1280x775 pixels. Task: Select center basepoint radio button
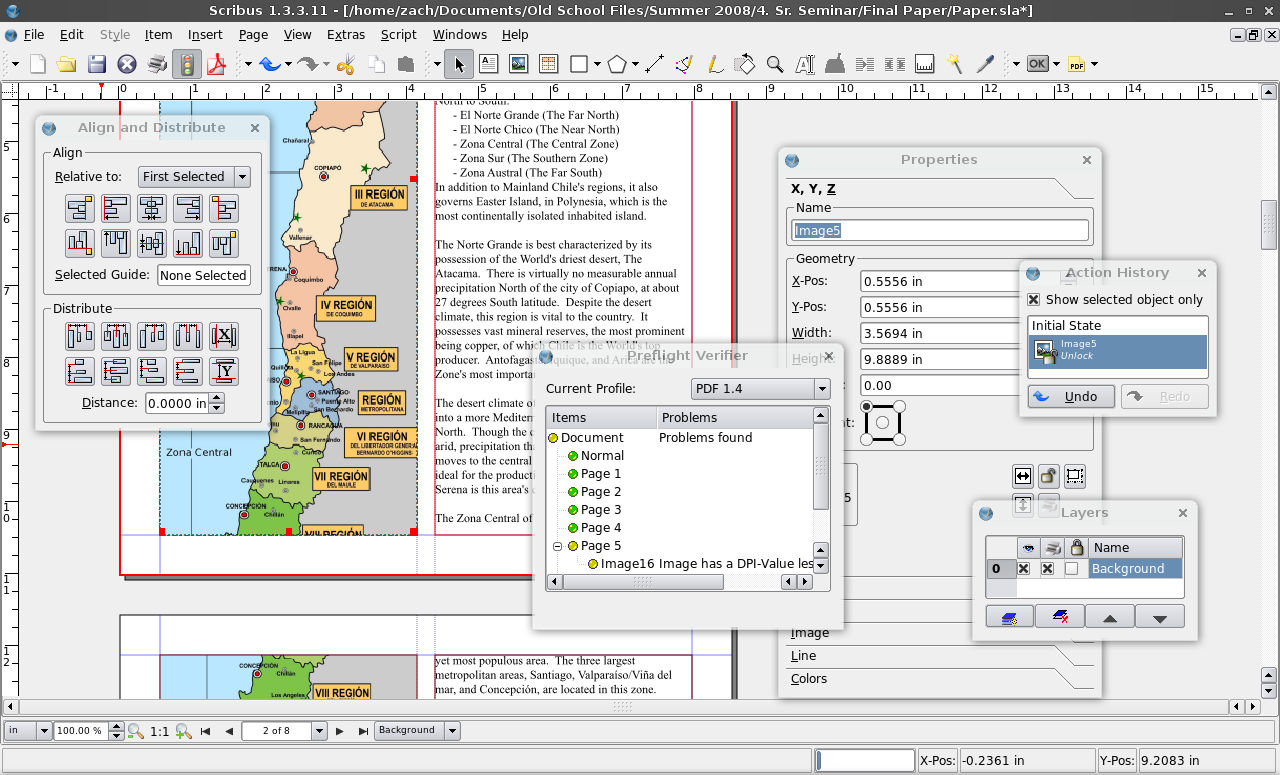[x=882, y=422]
